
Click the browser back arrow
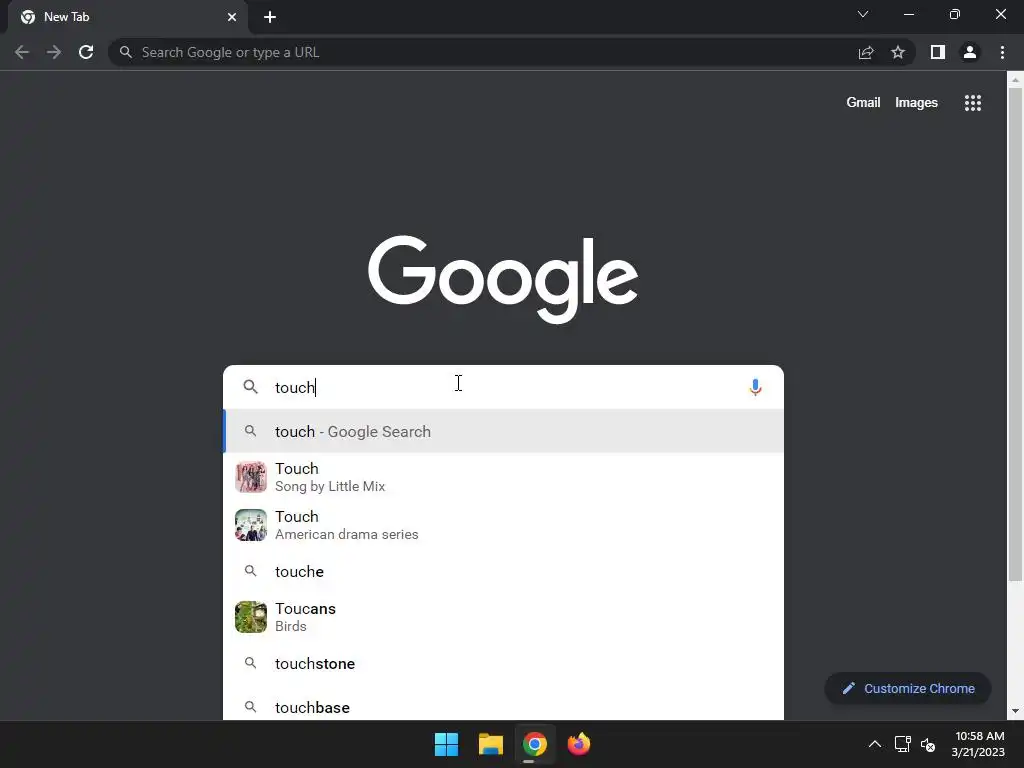tap(22, 52)
